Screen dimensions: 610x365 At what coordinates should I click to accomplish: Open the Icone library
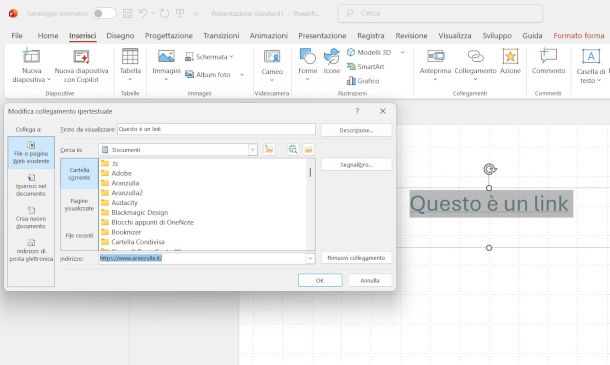[332, 61]
